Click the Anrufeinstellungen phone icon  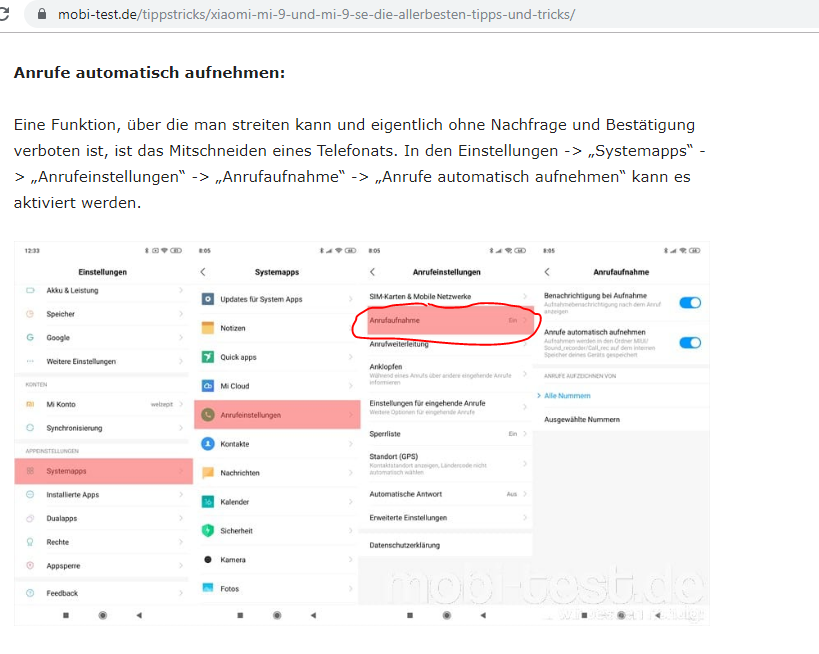(x=208, y=415)
